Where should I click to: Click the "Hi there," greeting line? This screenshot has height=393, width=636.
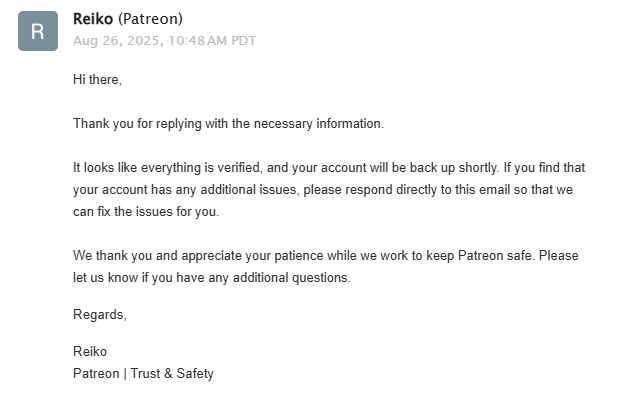(x=97, y=79)
